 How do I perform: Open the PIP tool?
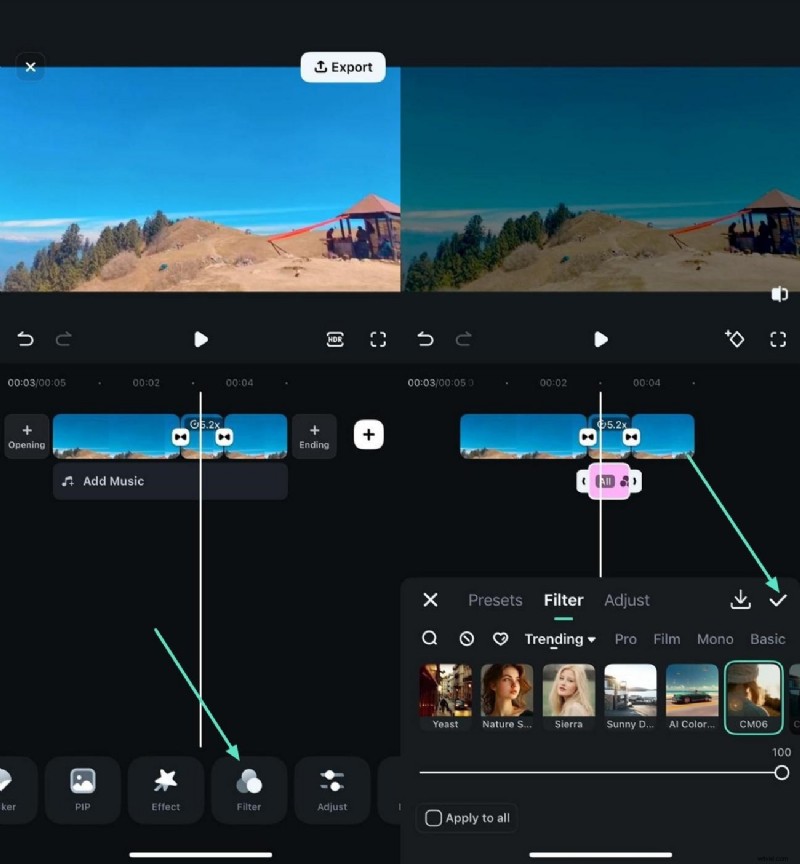(83, 790)
